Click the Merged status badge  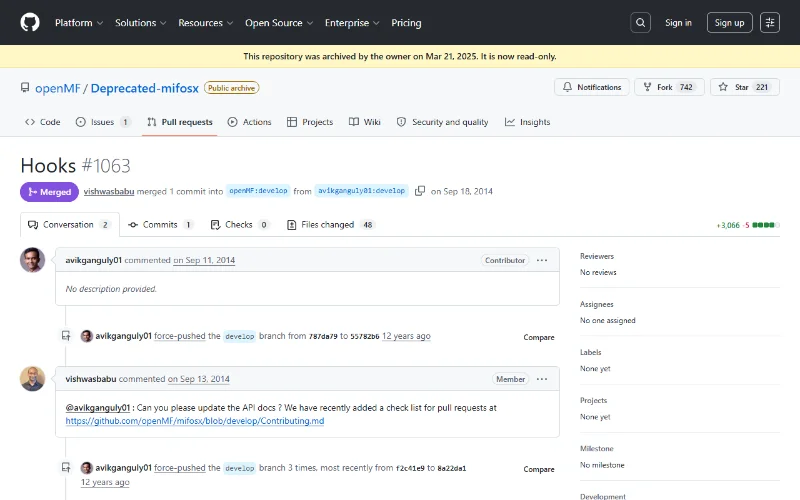49,192
